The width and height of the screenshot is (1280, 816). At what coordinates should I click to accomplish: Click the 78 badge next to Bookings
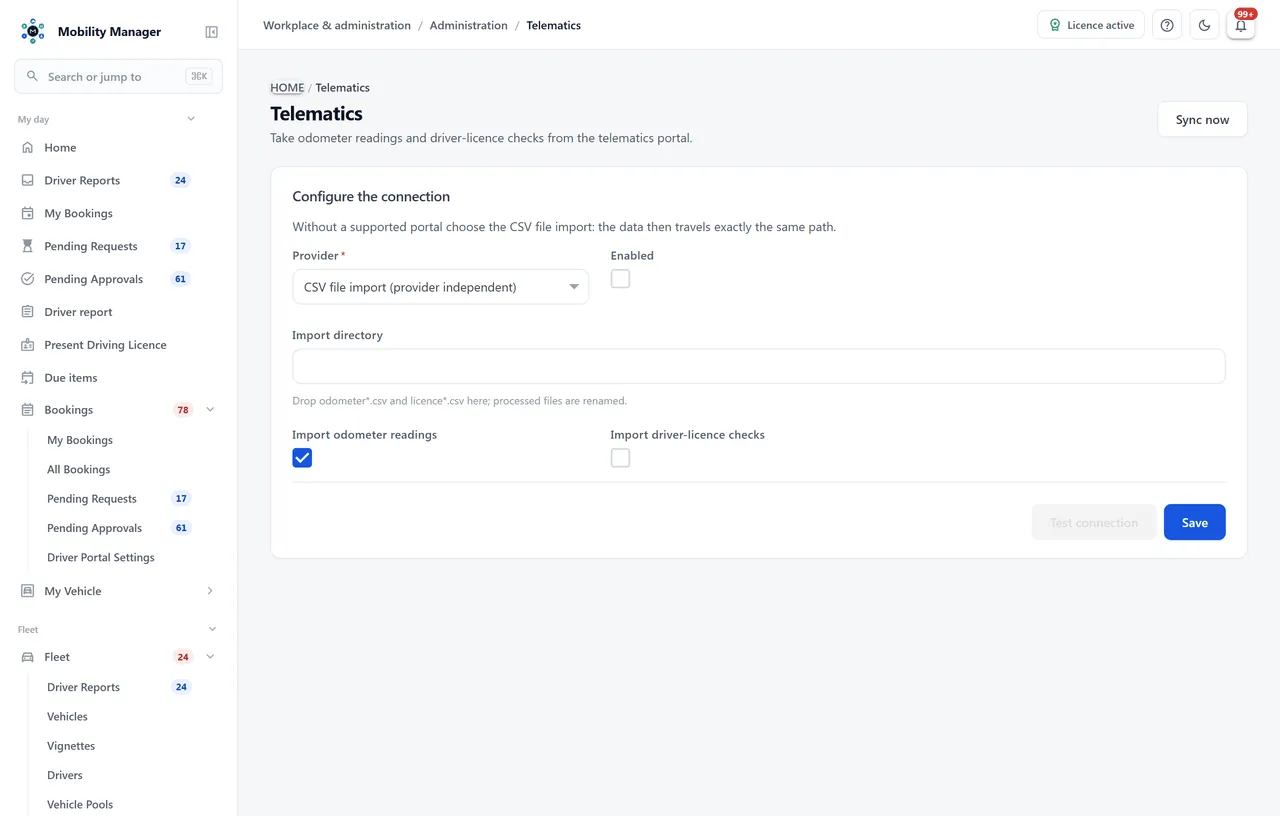click(x=183, y=410)
